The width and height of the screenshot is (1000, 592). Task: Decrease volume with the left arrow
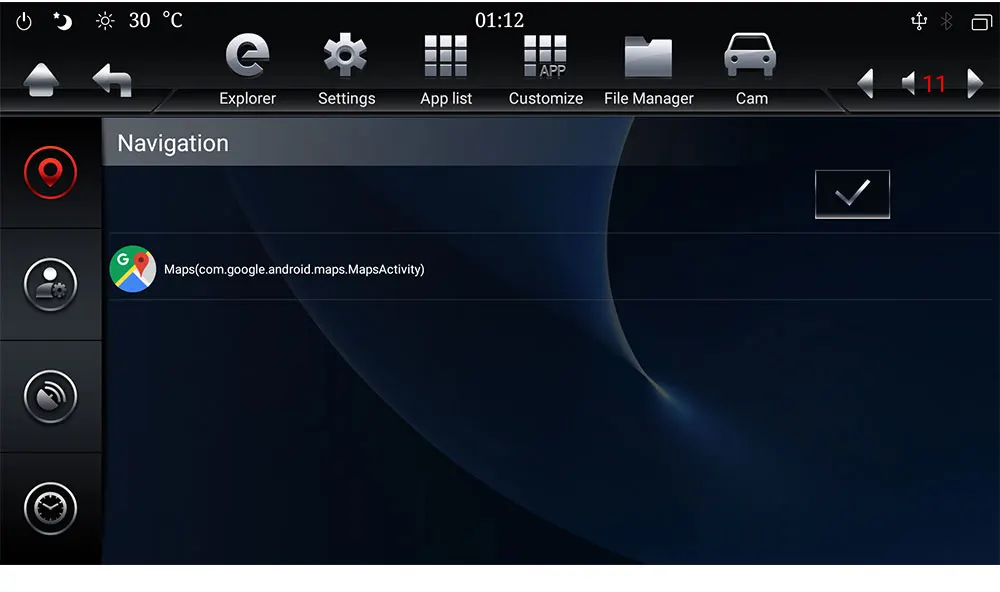865,84
